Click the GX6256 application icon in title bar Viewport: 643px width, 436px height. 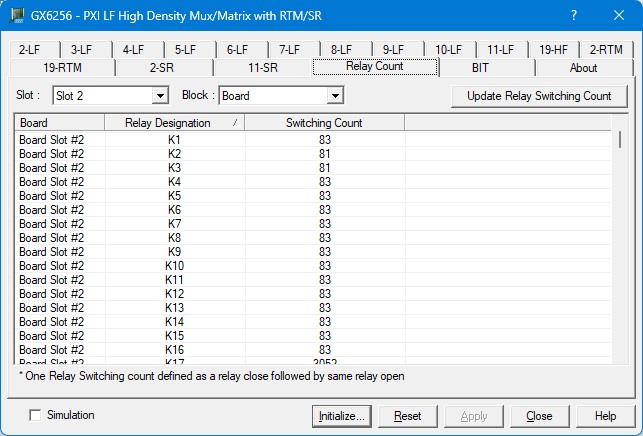point(15,16)
